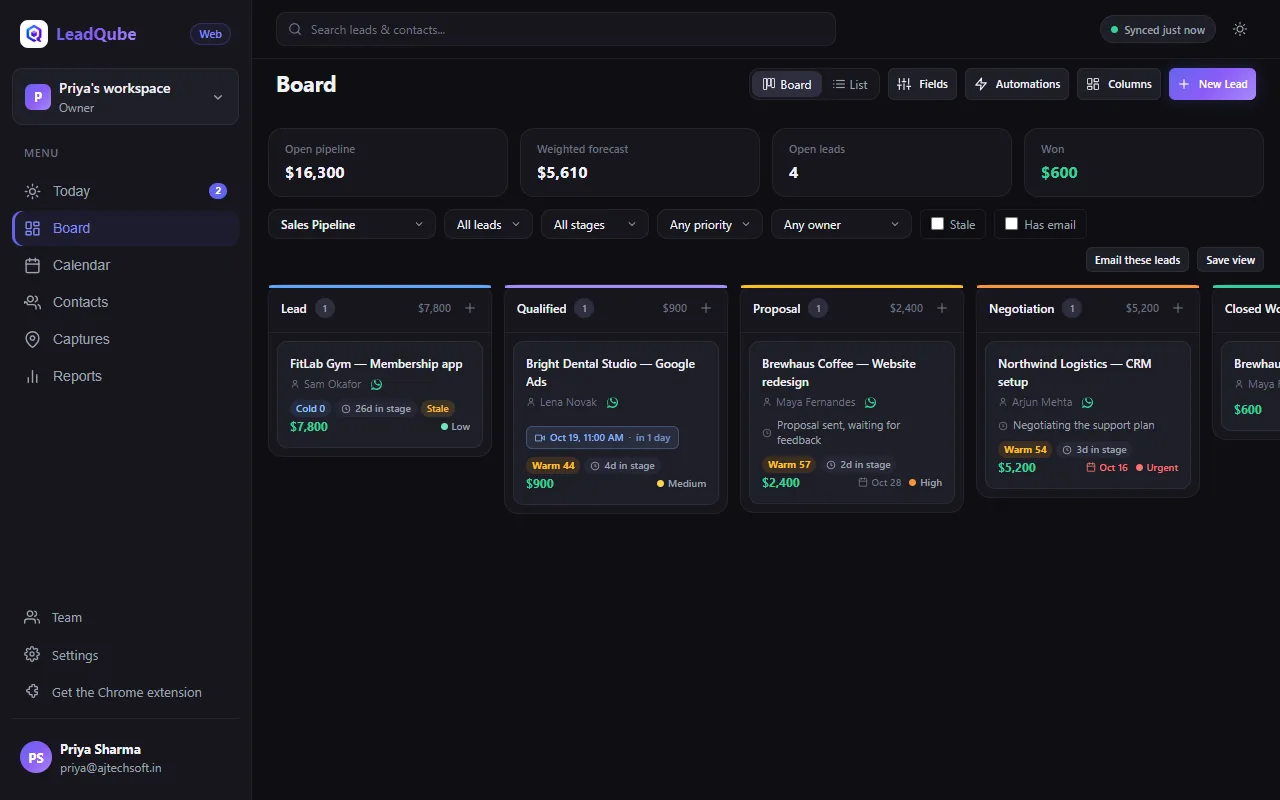This screenshot has width=1280, height=800.
Task: Click the Get the Chrome extension puzzle icon
Action: click(x=32, y=692)
